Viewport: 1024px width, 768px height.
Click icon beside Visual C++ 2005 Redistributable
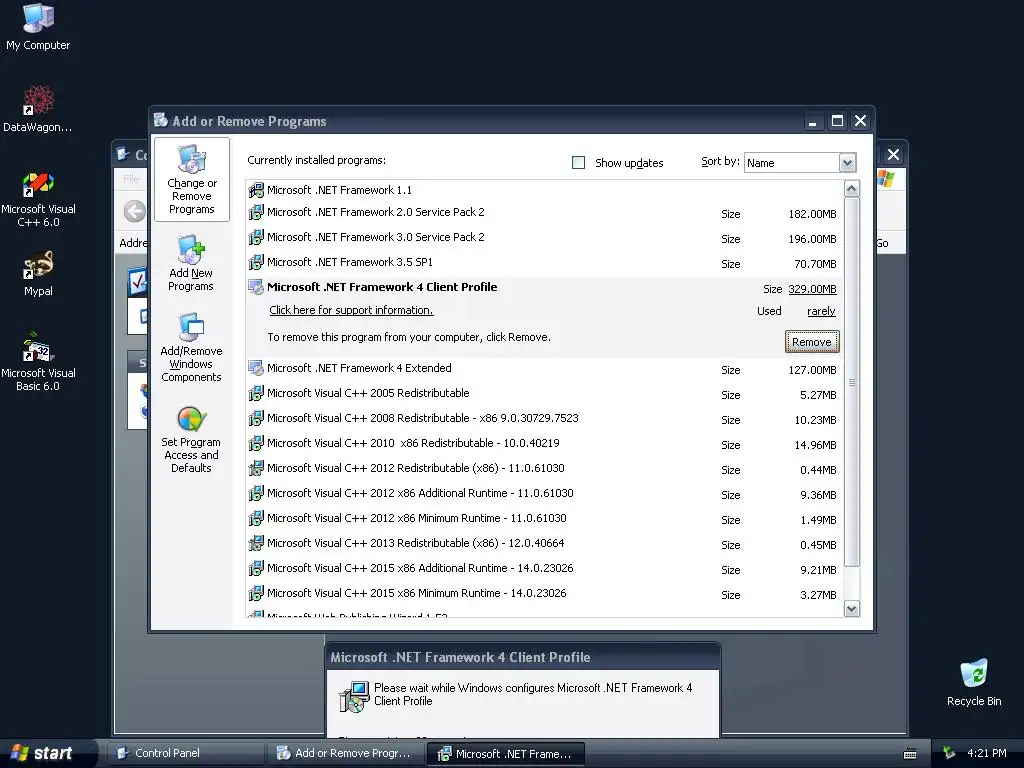point(256,393)
